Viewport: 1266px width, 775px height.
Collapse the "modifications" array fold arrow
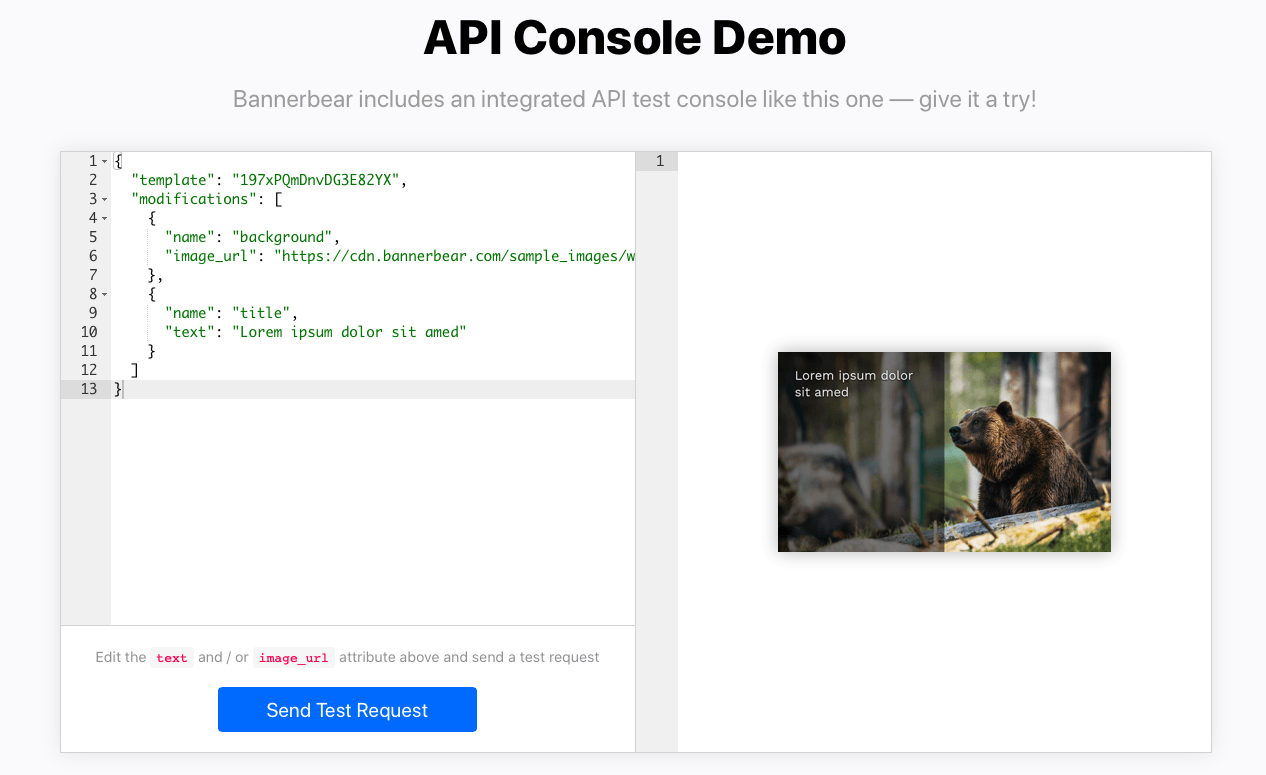point(104,199)
